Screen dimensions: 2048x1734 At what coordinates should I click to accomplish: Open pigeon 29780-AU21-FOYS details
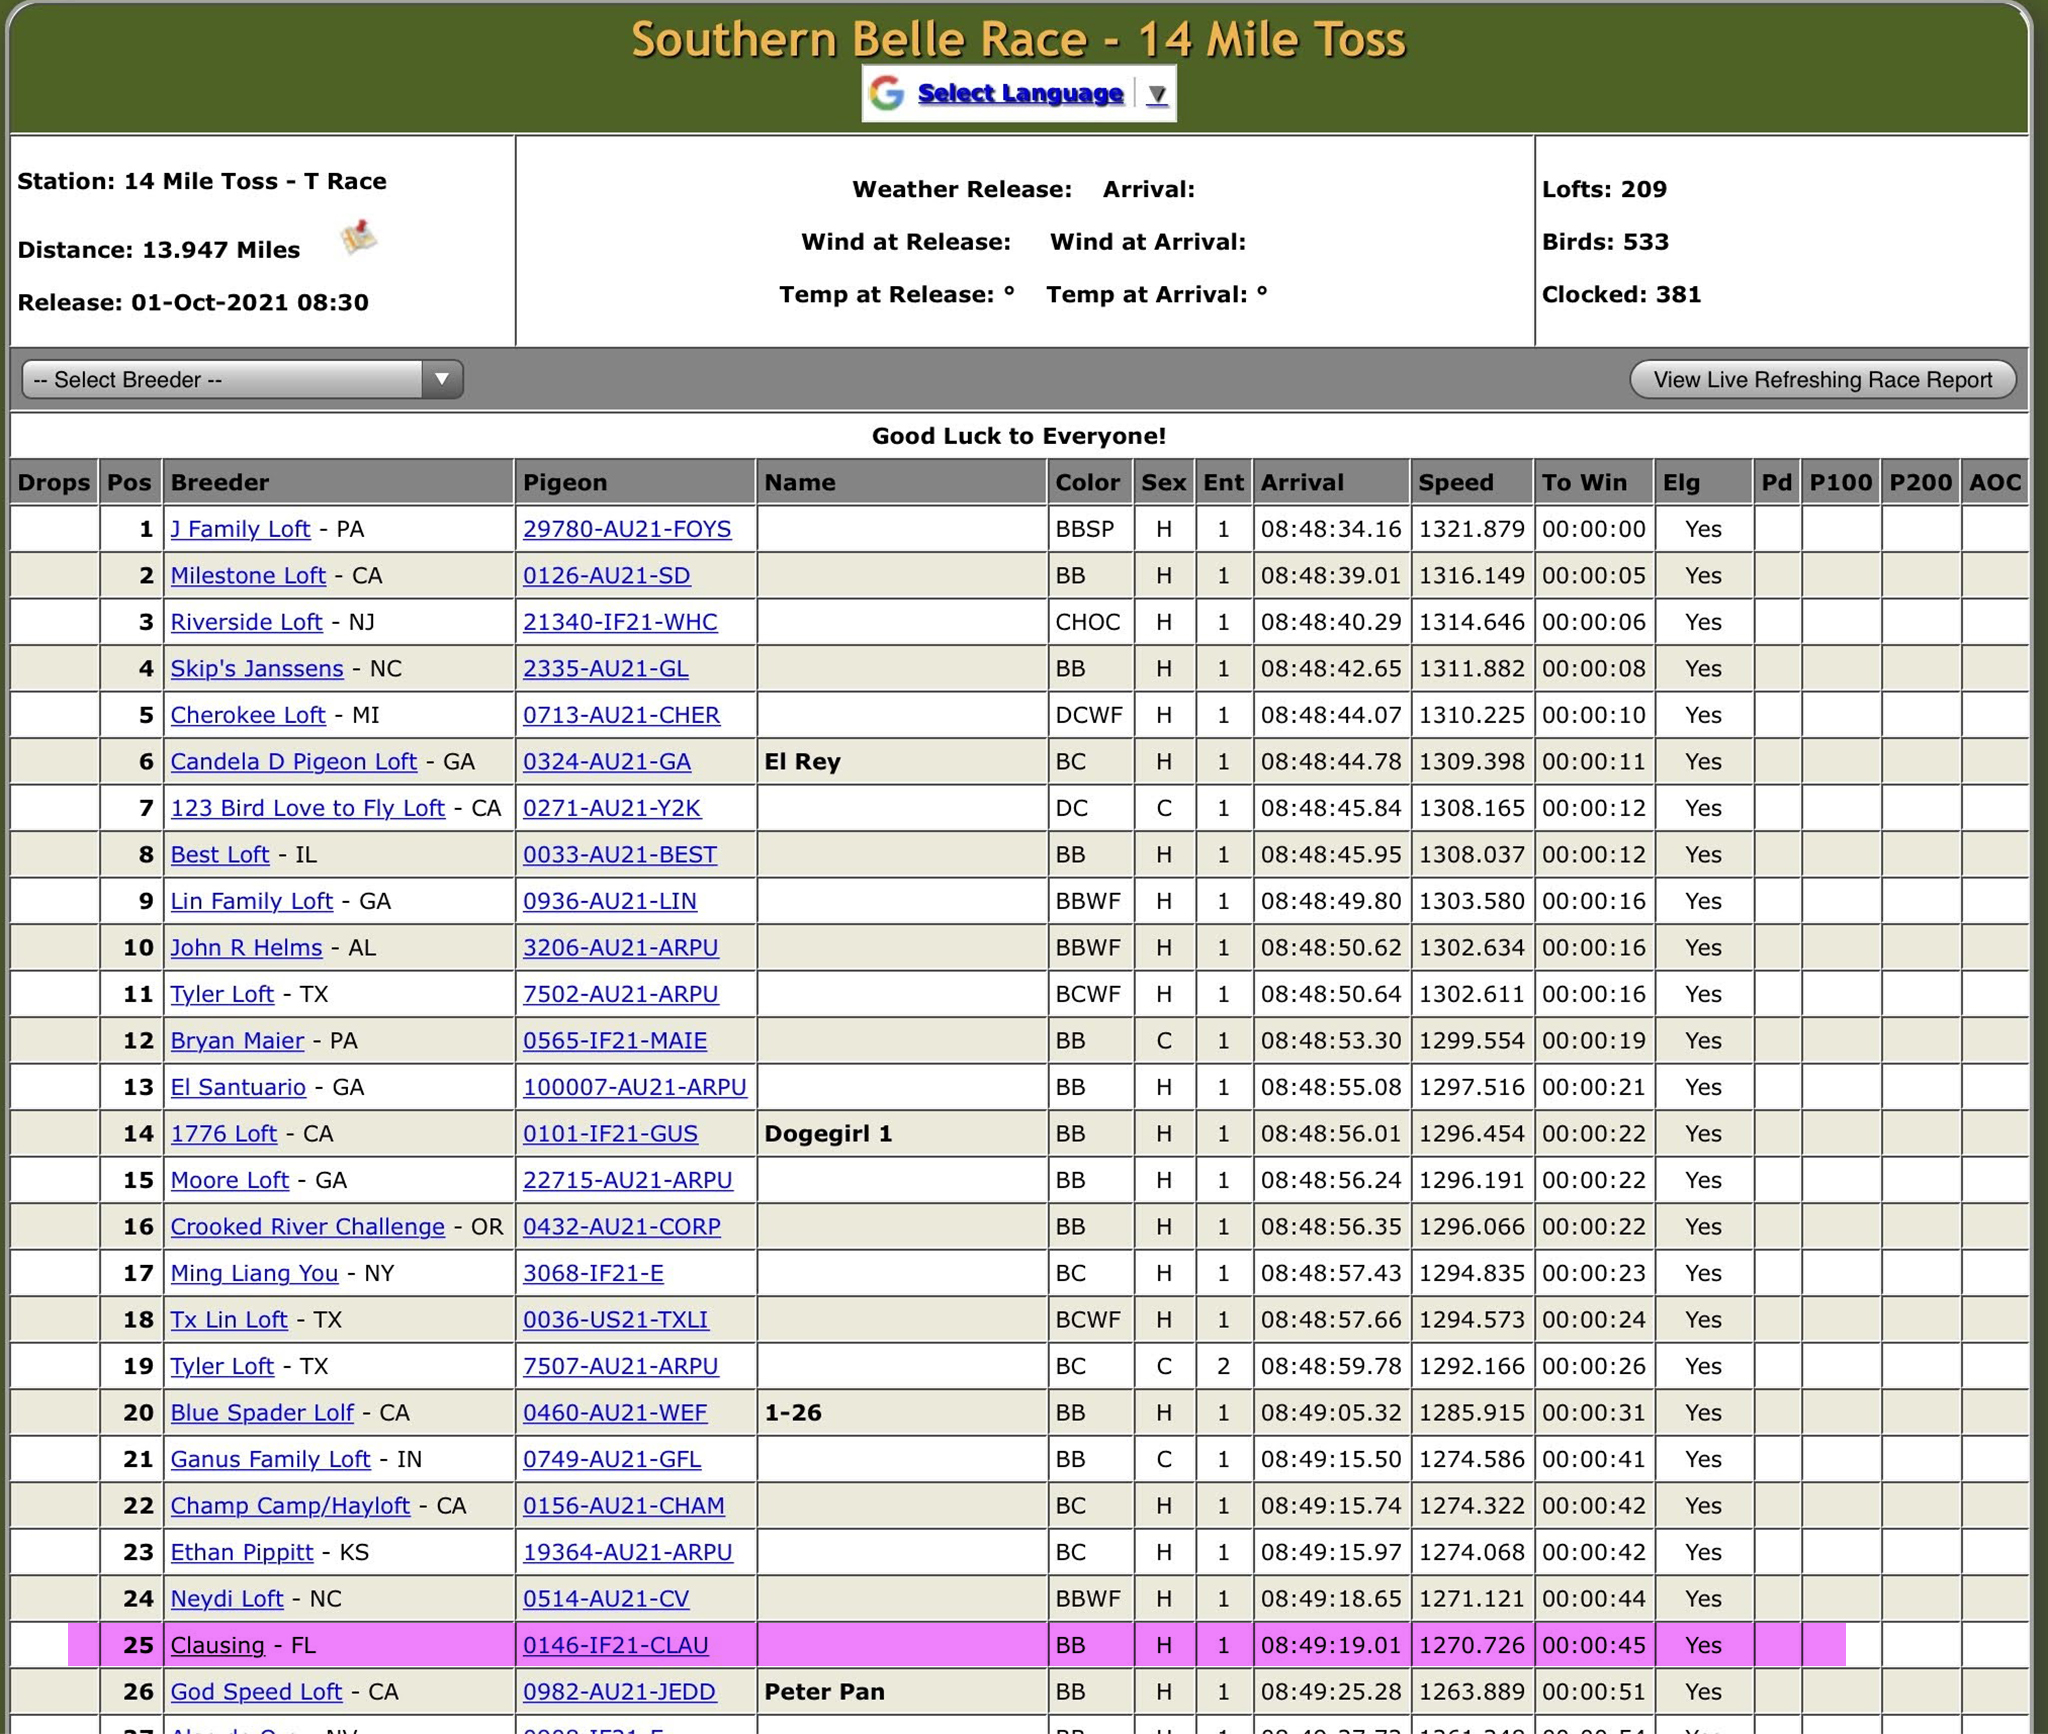[627, 529]
